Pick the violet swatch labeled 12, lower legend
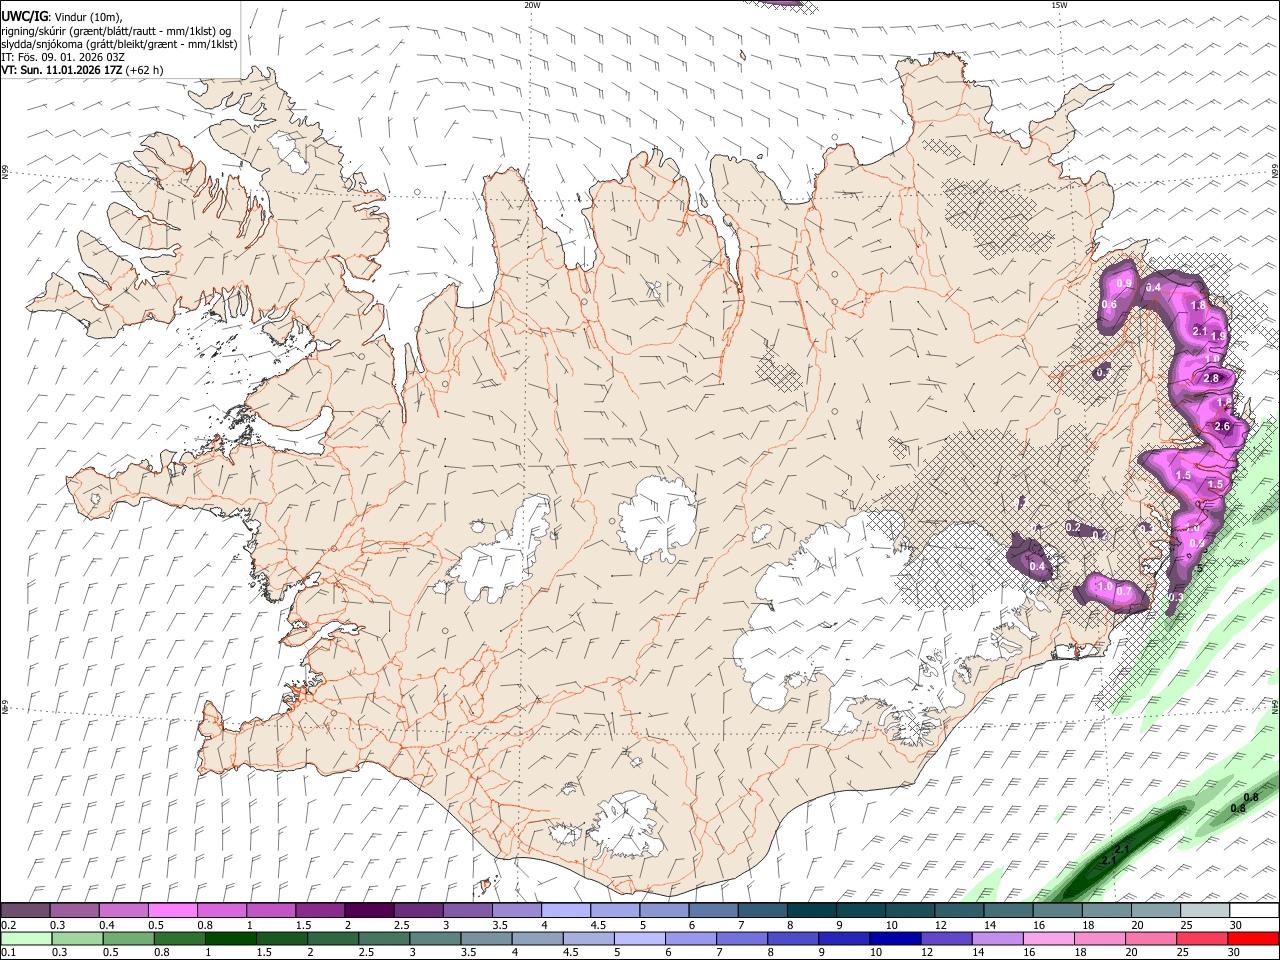The height and width of the screenshot is (960, 1280). (947, 938)
